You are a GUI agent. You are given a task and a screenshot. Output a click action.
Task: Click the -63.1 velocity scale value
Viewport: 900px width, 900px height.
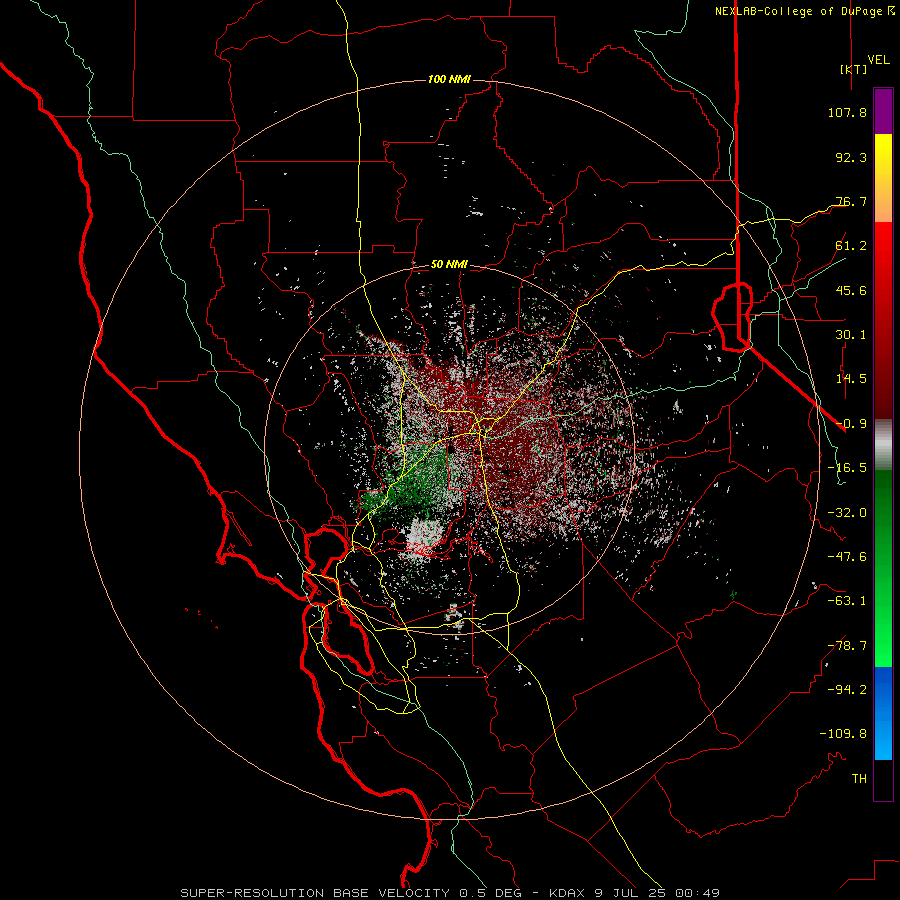[847, 601]
